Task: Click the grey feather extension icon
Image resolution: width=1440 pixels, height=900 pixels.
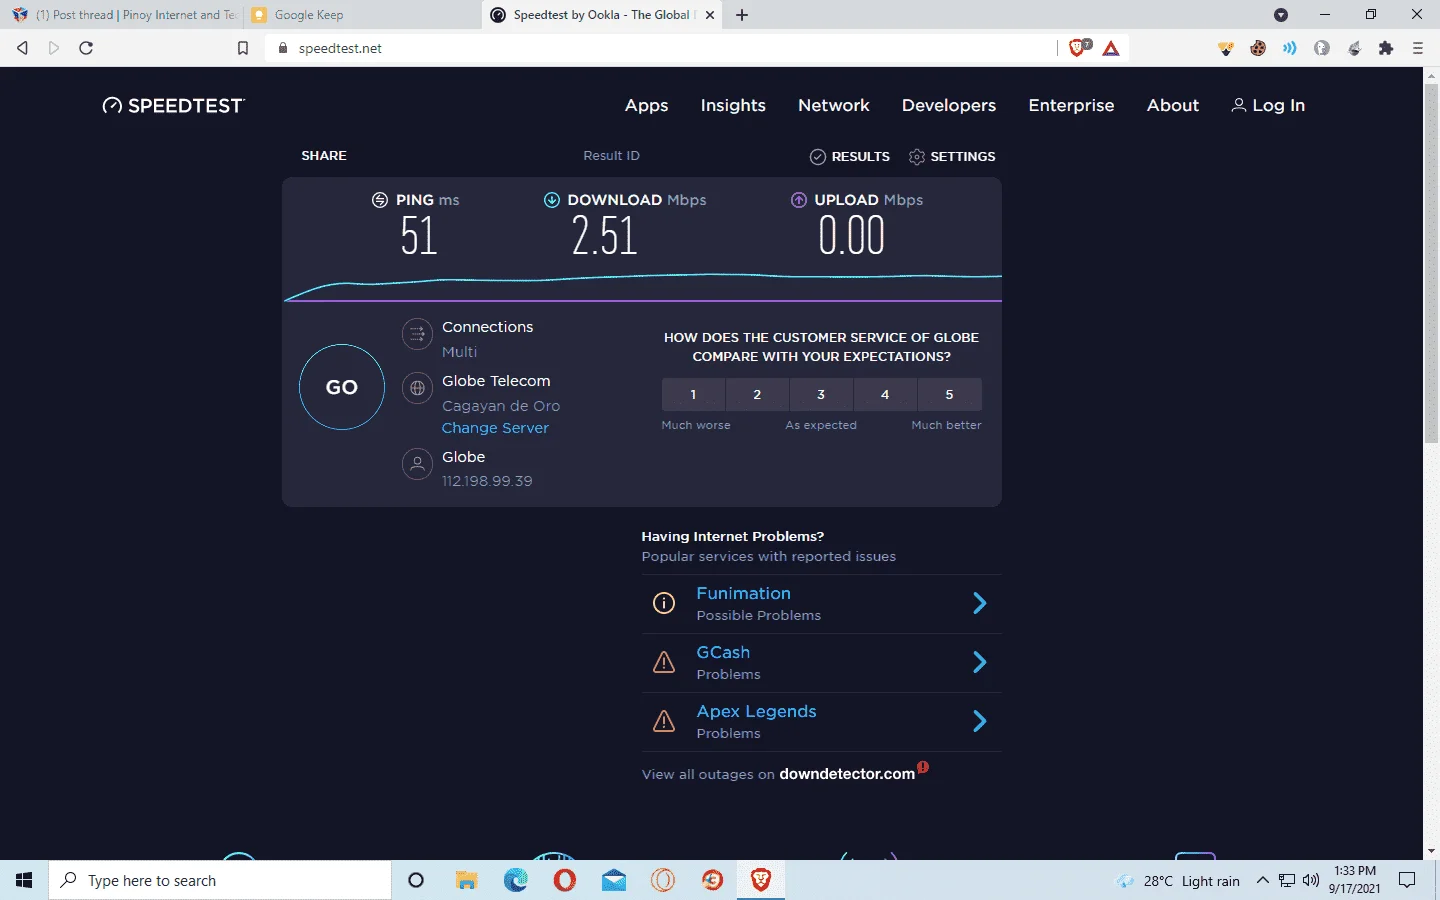Action: pos(1354,48)
